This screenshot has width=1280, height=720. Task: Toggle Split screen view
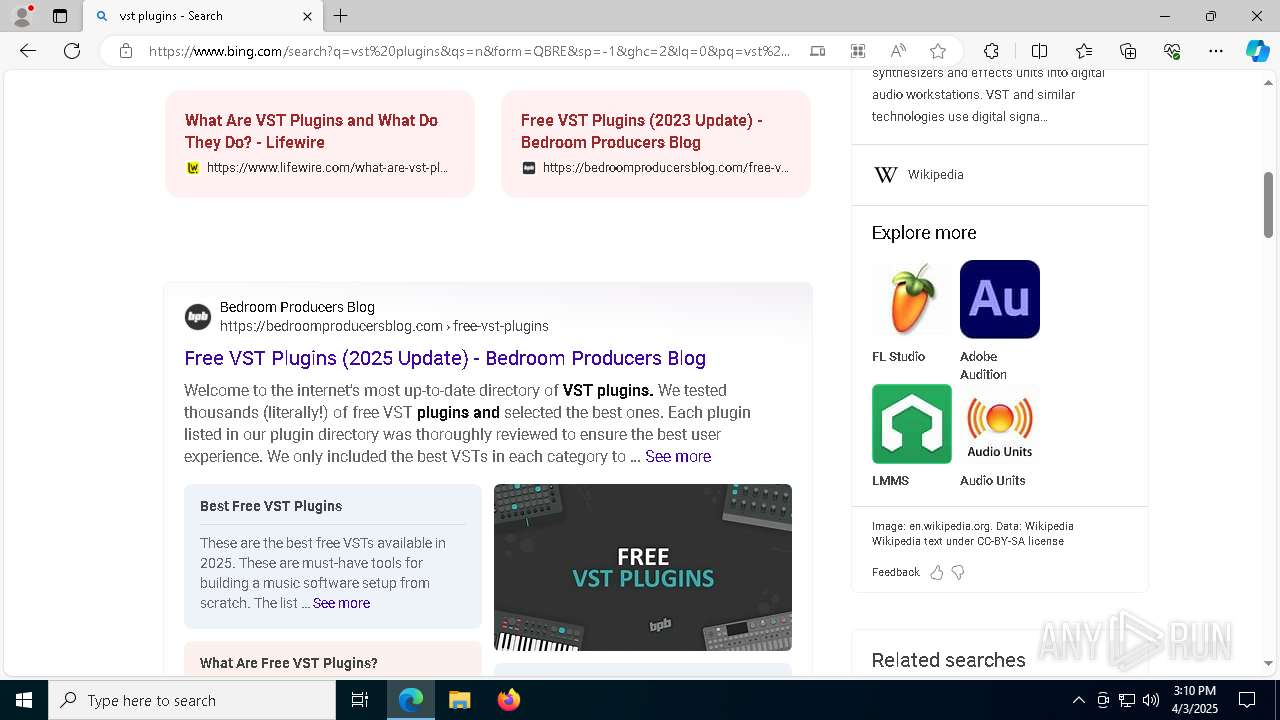1040,51
